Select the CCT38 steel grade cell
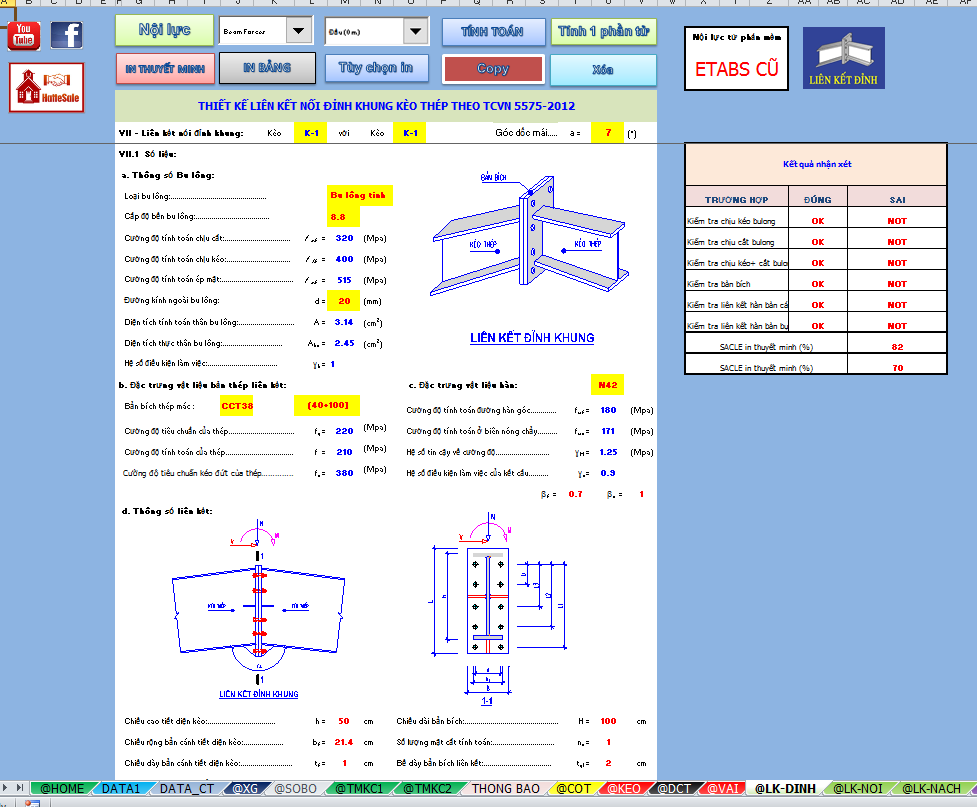The image size is (977, 807). [237, 406]
